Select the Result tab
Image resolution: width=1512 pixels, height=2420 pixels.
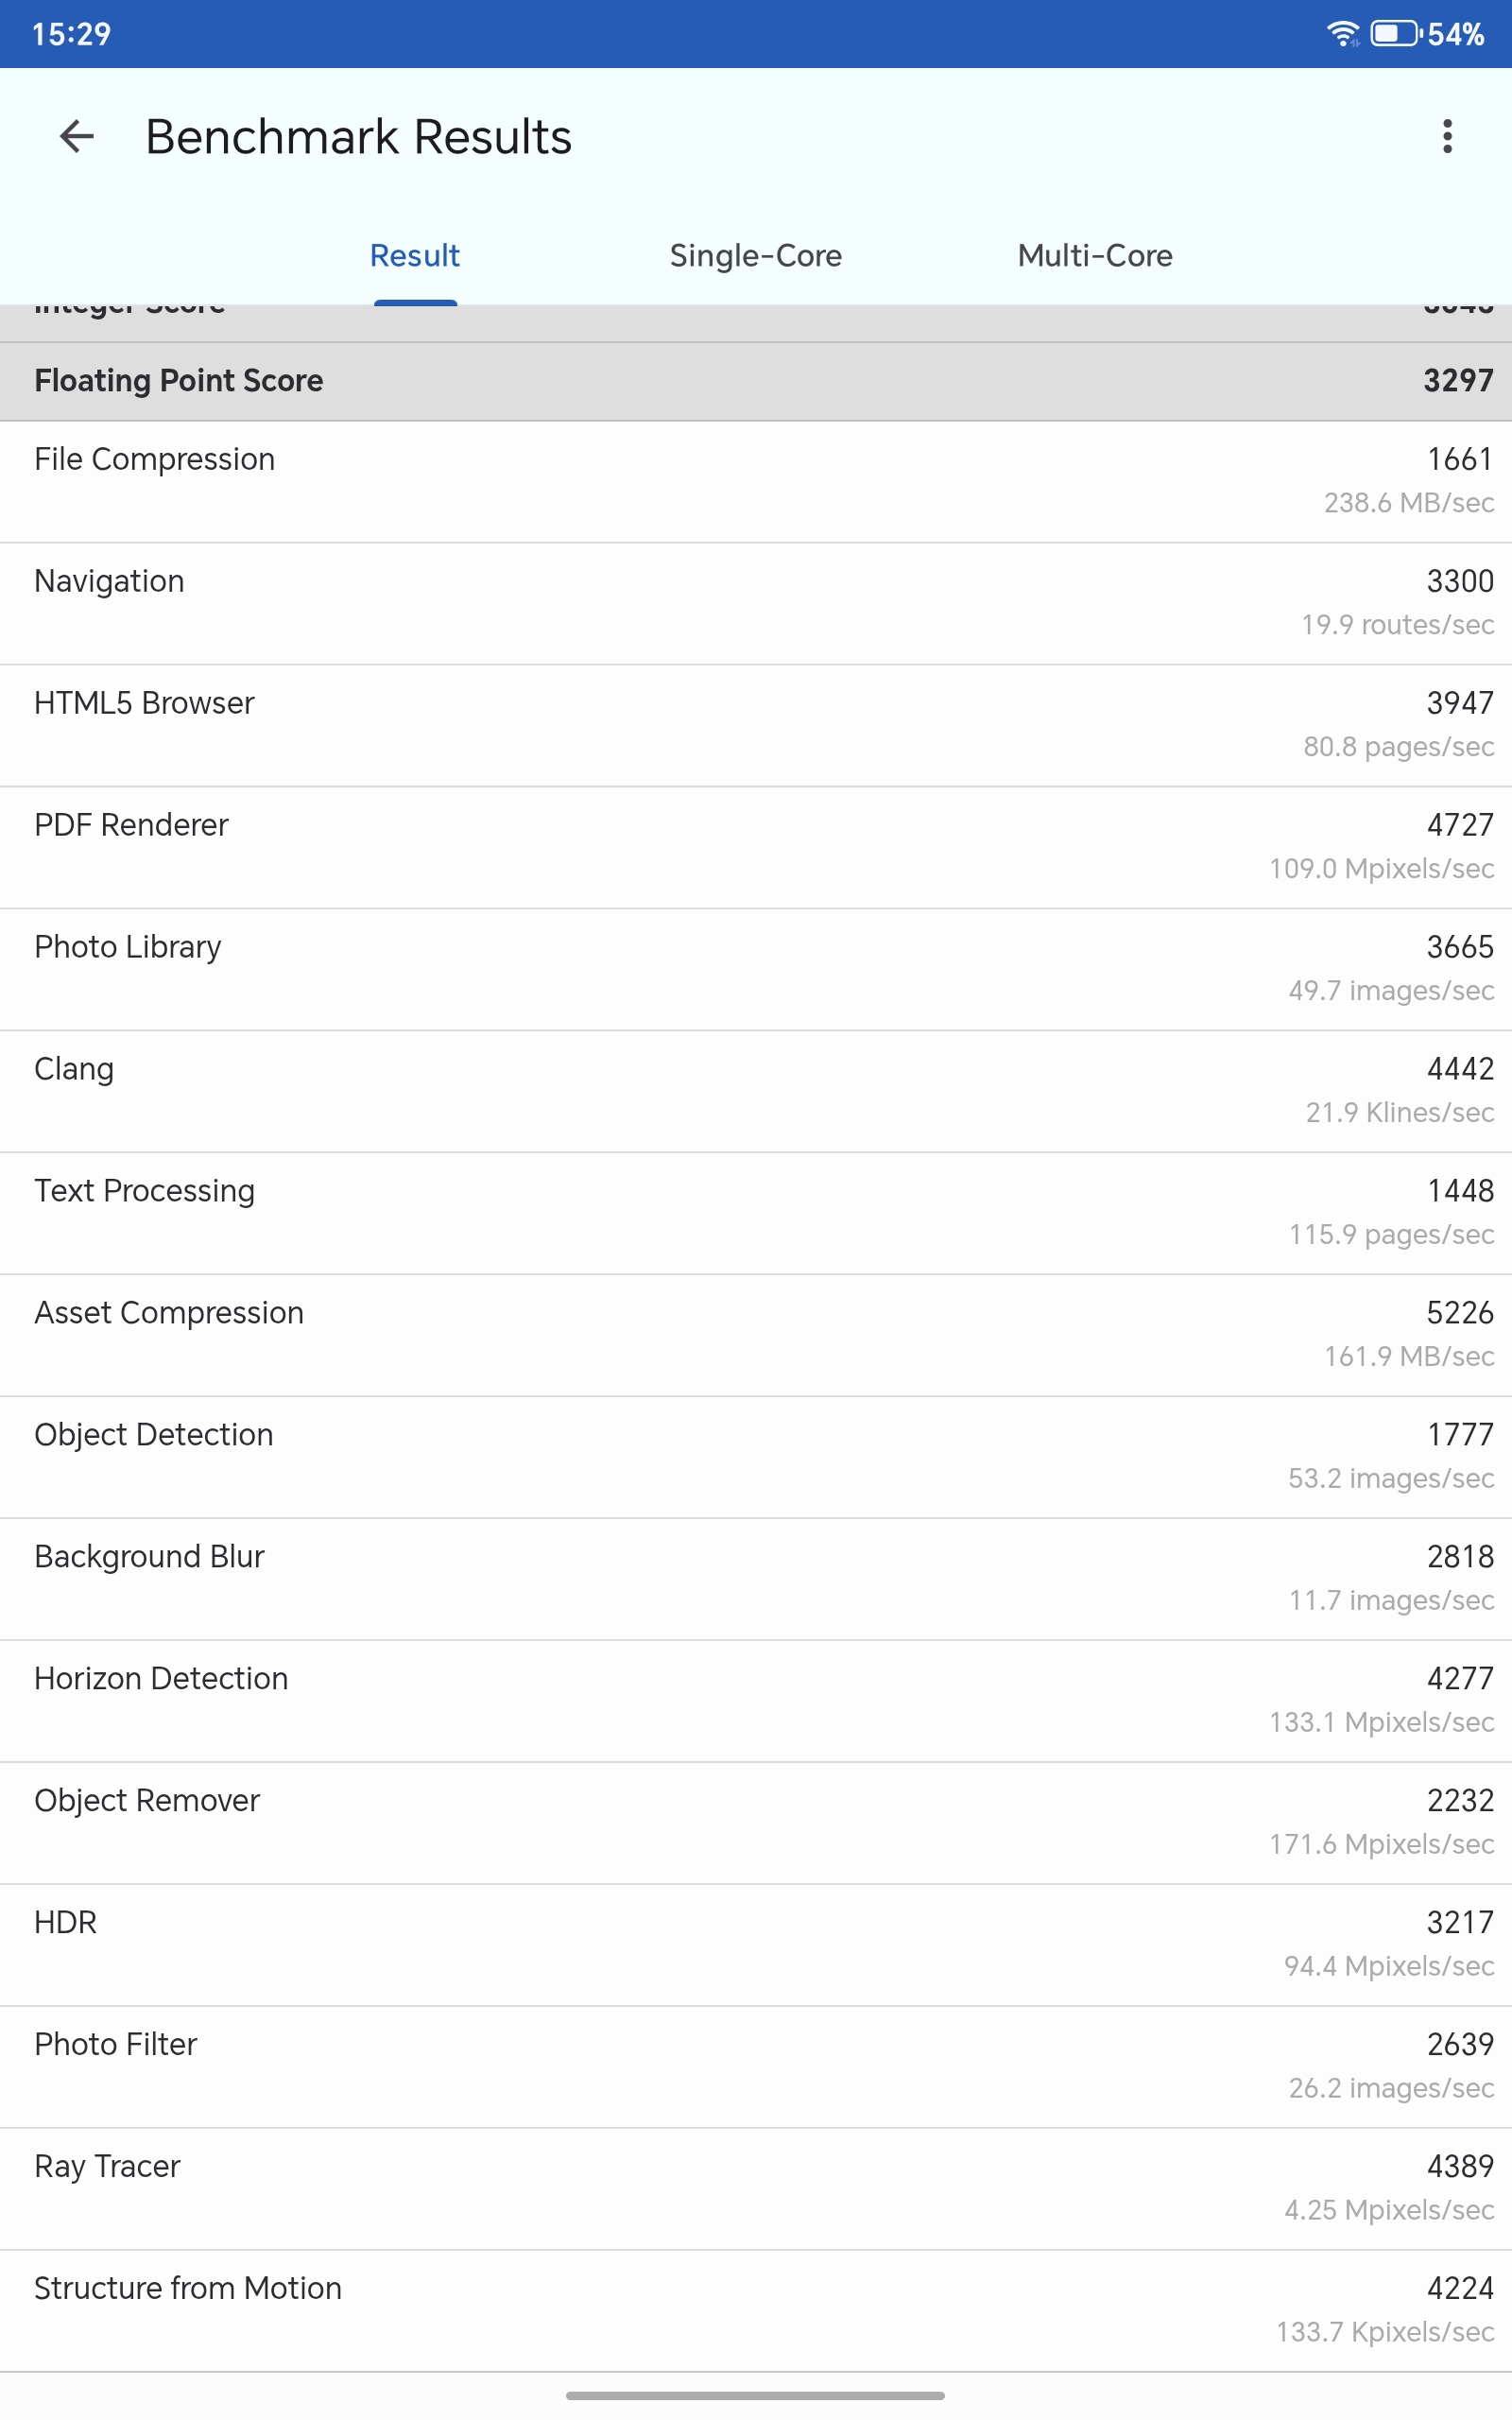[x=414, y=256]
